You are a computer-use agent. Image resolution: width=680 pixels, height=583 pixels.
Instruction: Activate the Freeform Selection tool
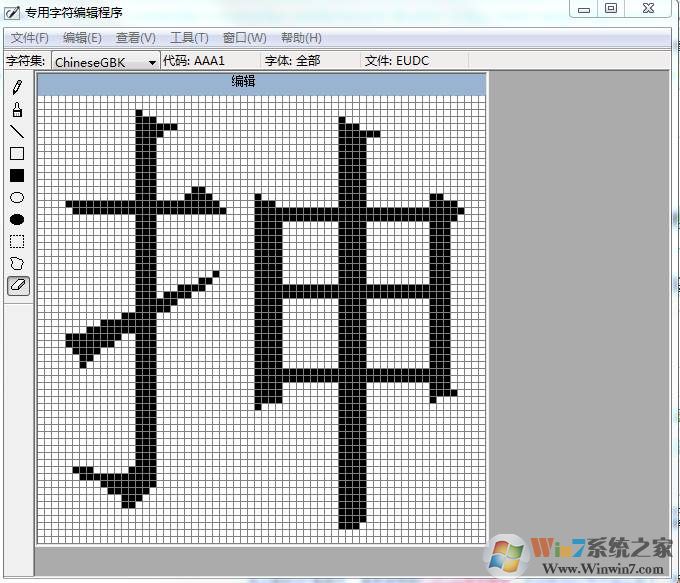click(x=17, y=264)
